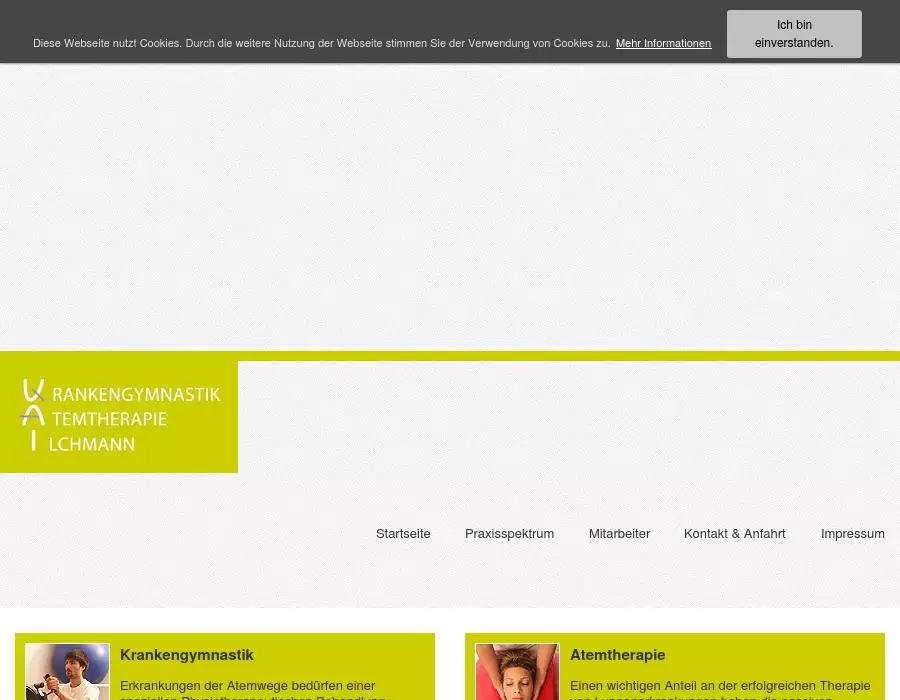Click the Krankengymnastik therapist photo thumbnail
Image resolution: width=900 pixels, height=700 pixels.
[x=67, y=672]
